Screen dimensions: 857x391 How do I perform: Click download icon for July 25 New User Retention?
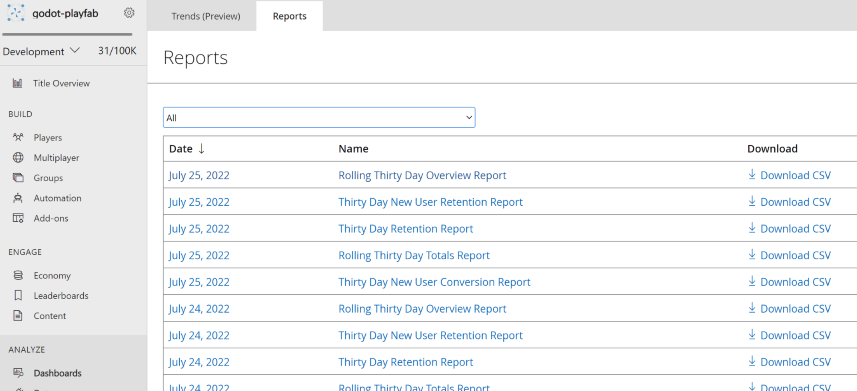coord(752,201)
